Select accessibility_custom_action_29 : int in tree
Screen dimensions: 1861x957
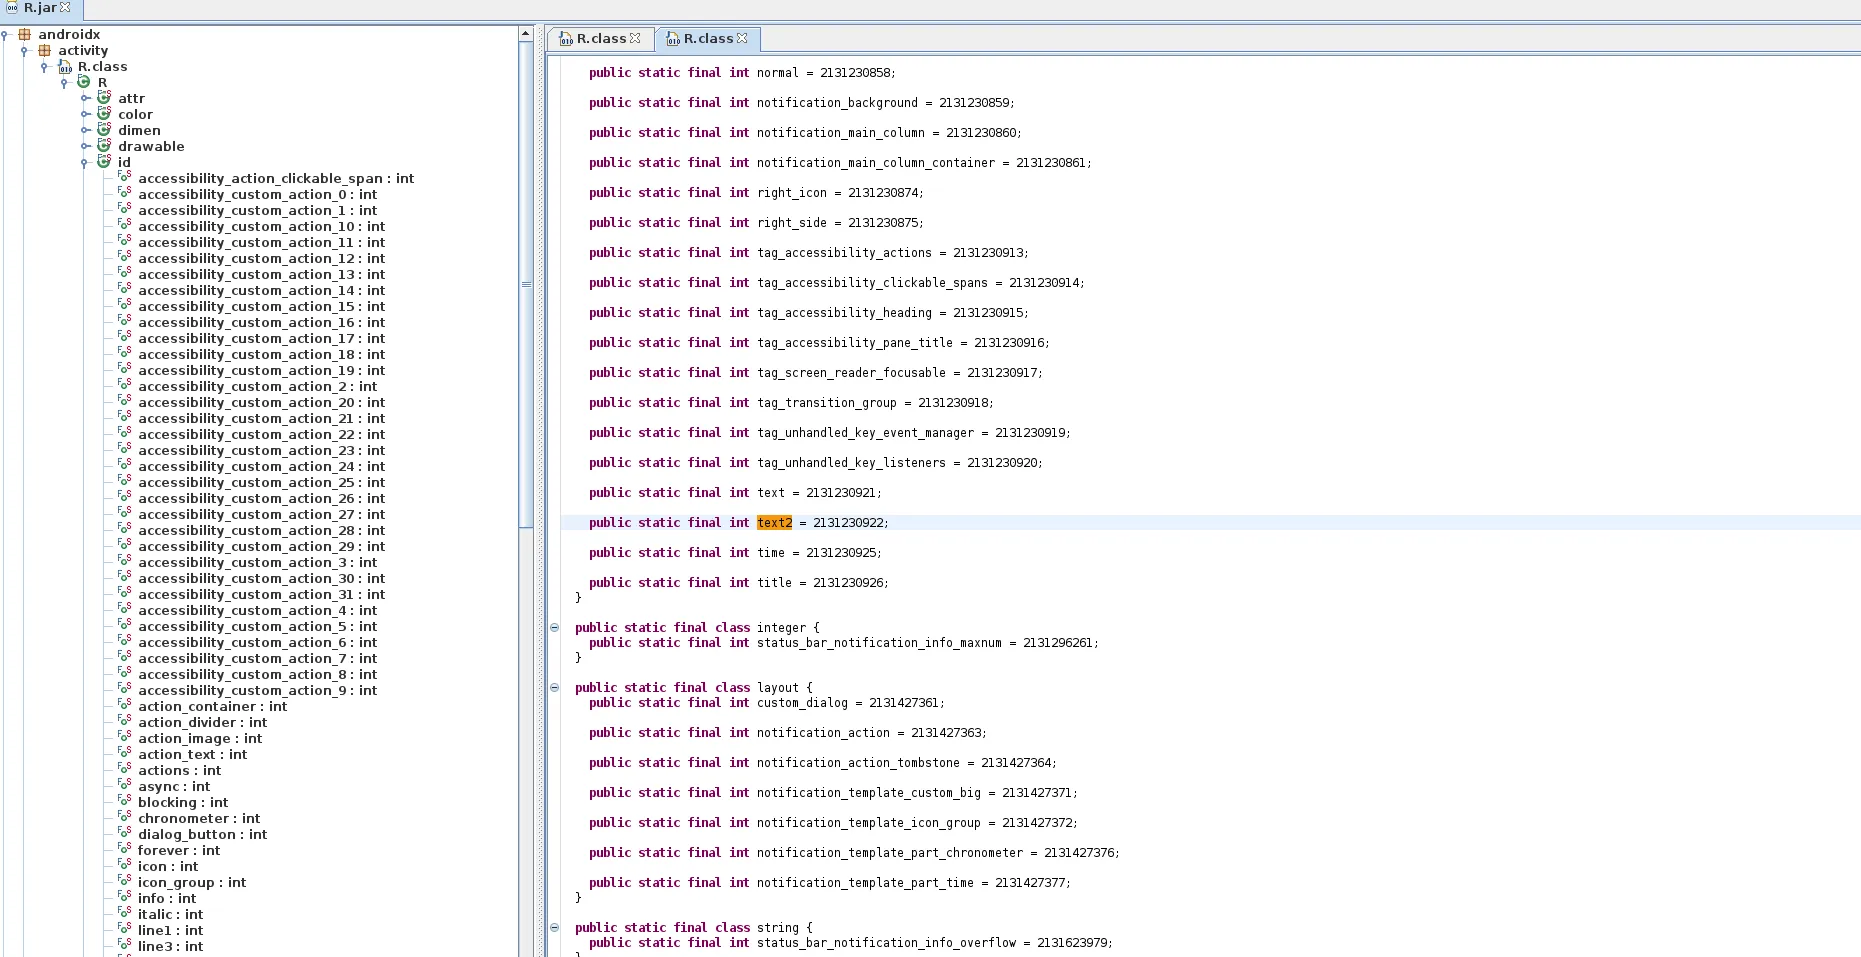coord(261,546)
